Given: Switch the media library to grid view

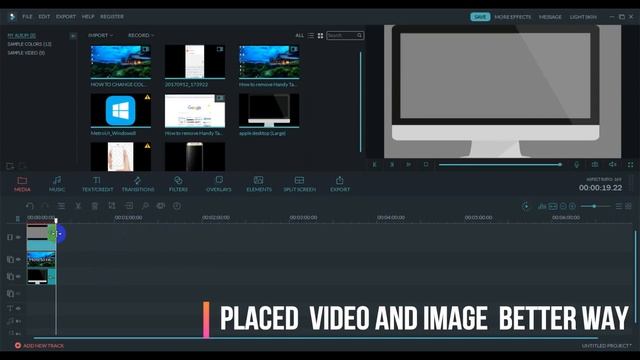Looking at the screenshot, I should (x=320, y=36).
